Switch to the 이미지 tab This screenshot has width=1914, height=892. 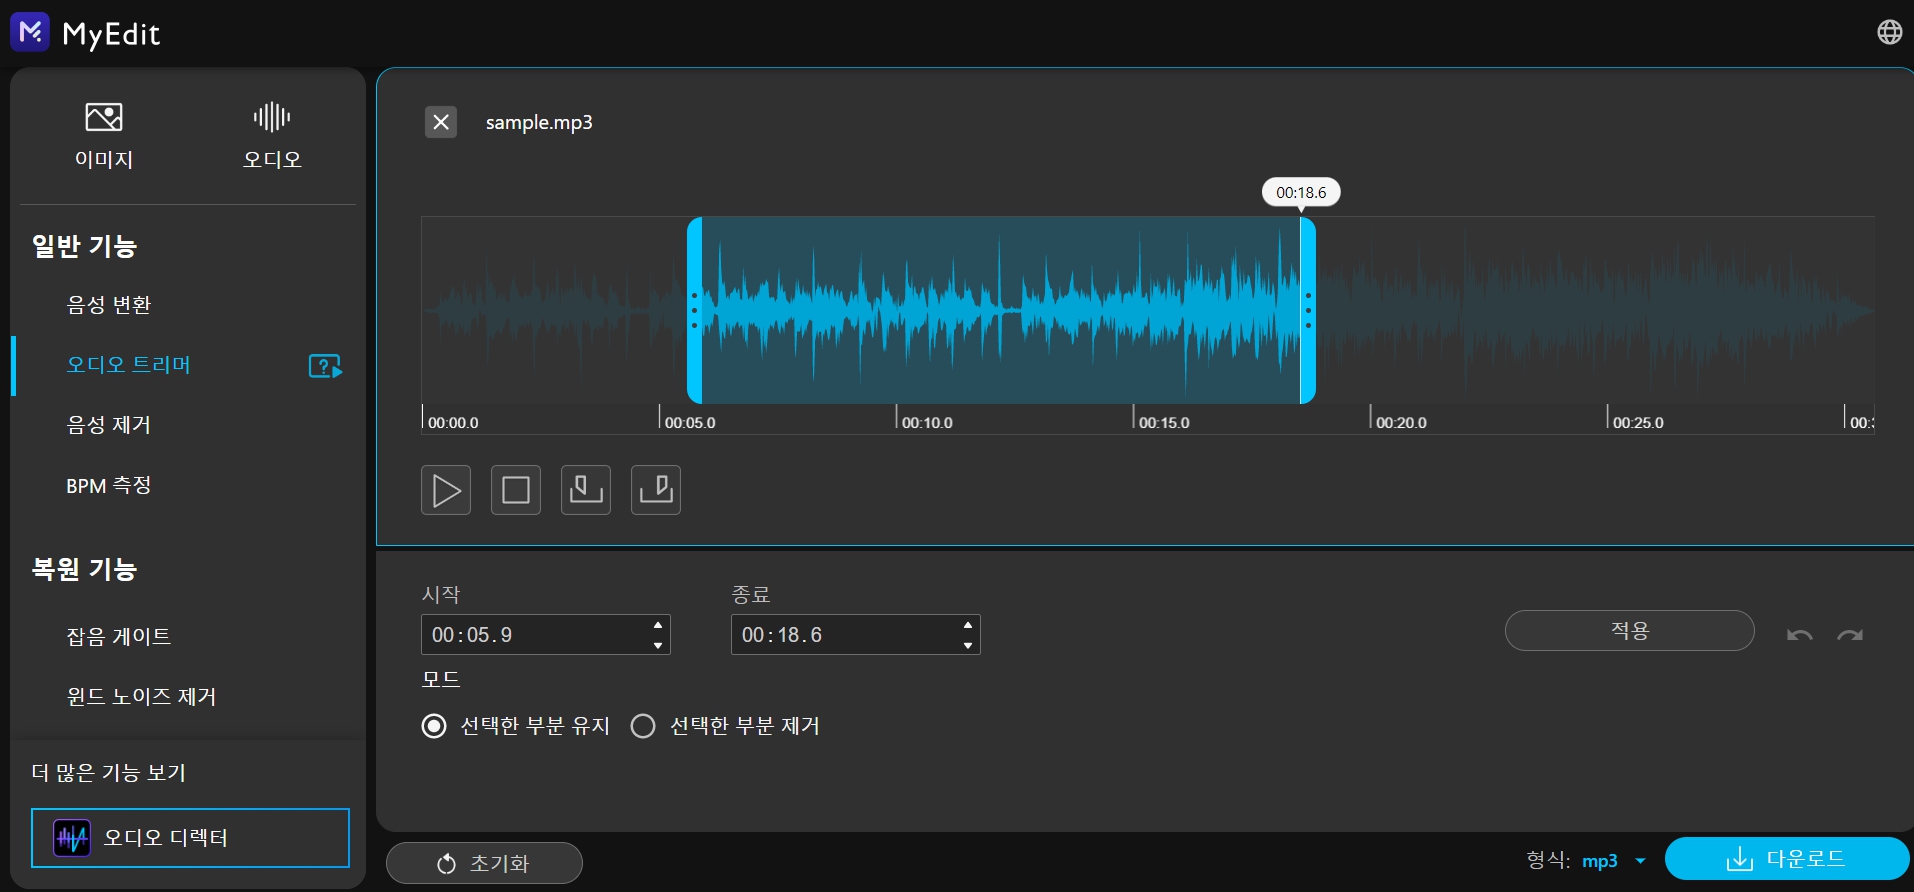click(104, 136)
